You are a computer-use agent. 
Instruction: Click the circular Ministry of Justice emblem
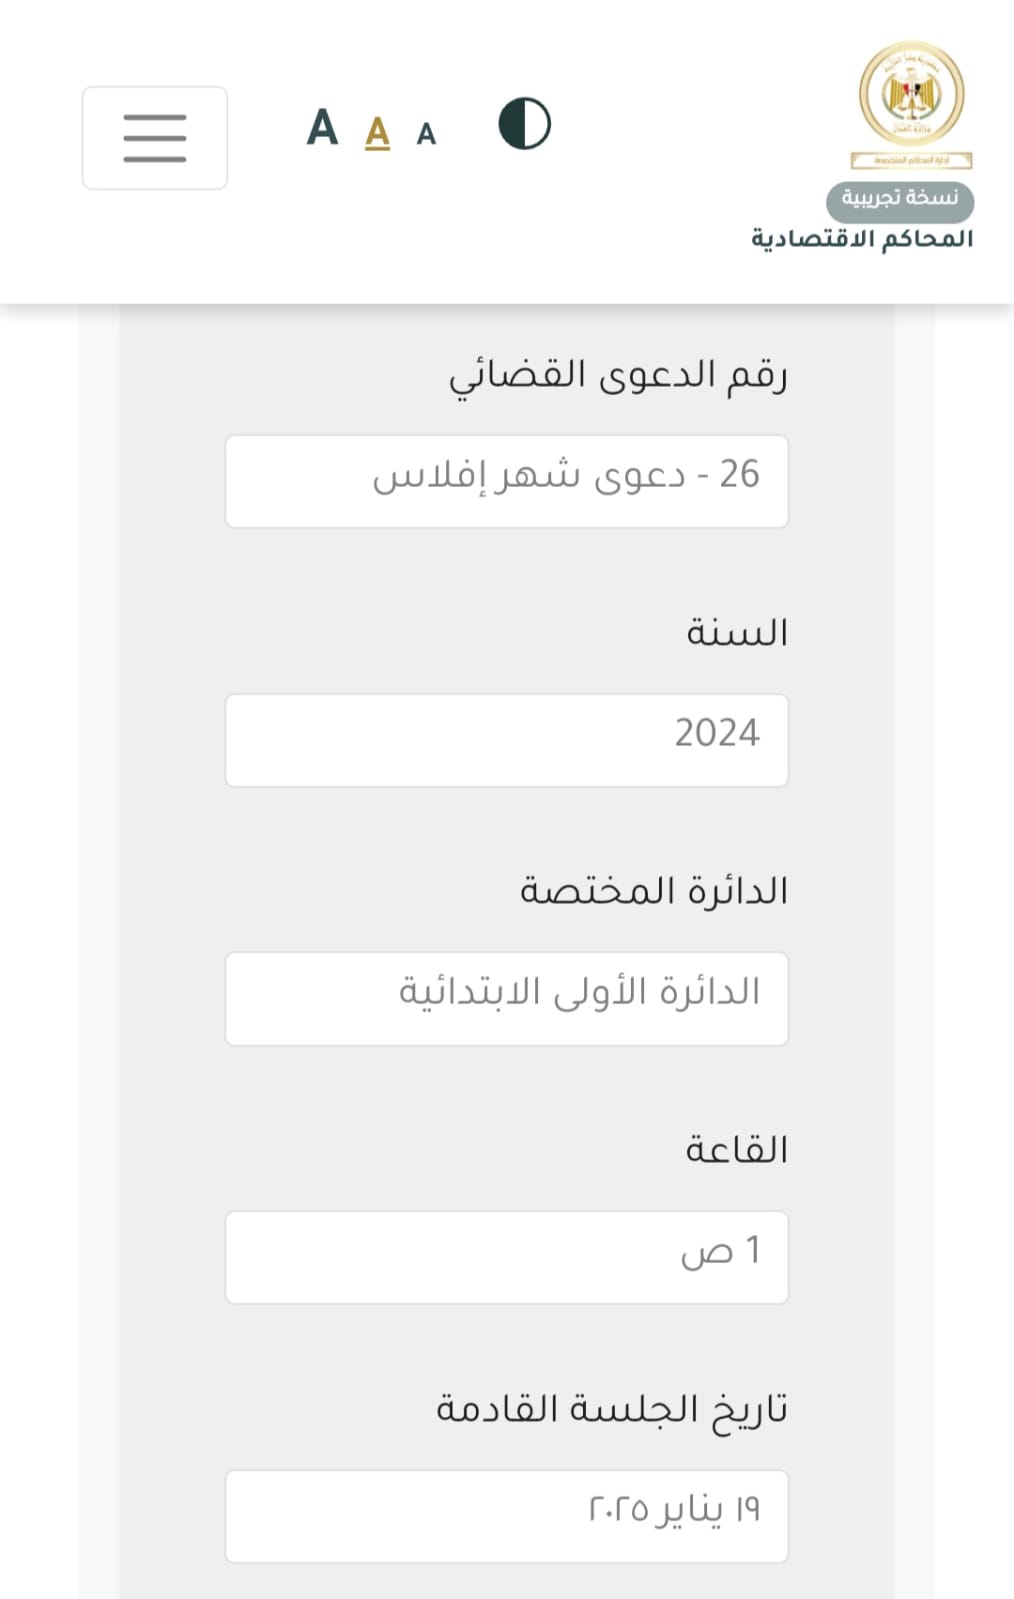[911, 94]
